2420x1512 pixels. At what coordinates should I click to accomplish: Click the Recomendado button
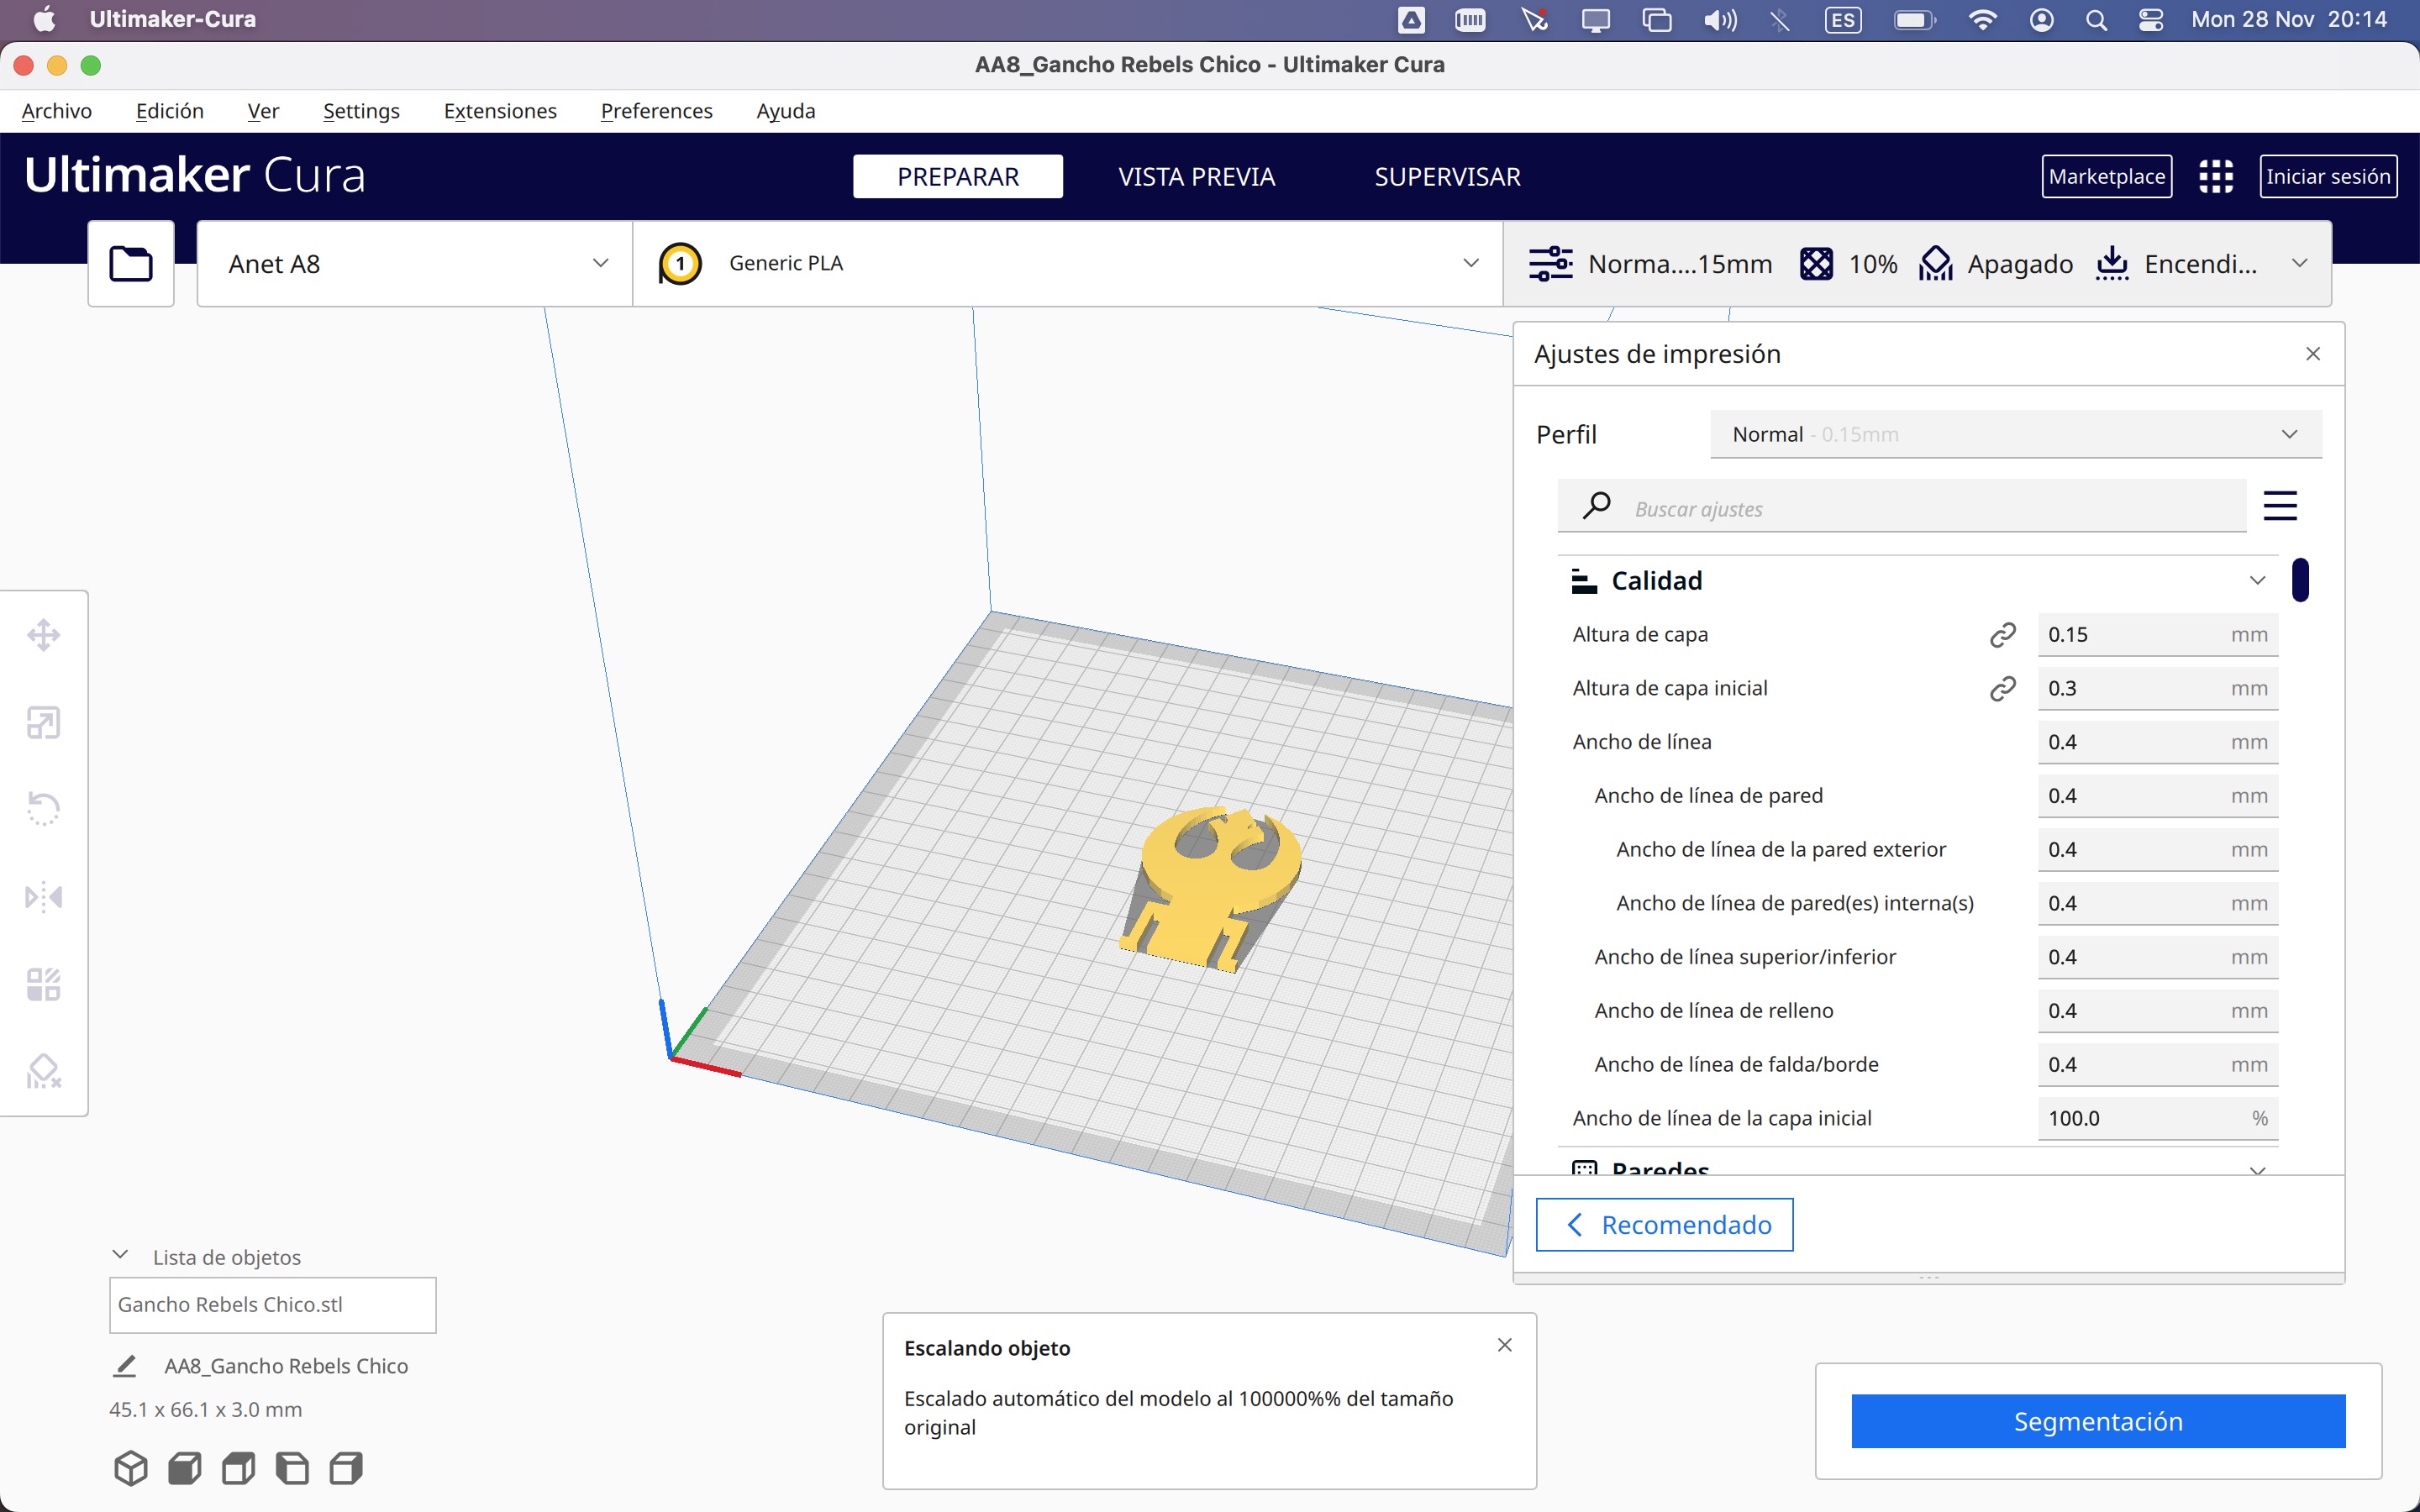coord(1664,1224)
